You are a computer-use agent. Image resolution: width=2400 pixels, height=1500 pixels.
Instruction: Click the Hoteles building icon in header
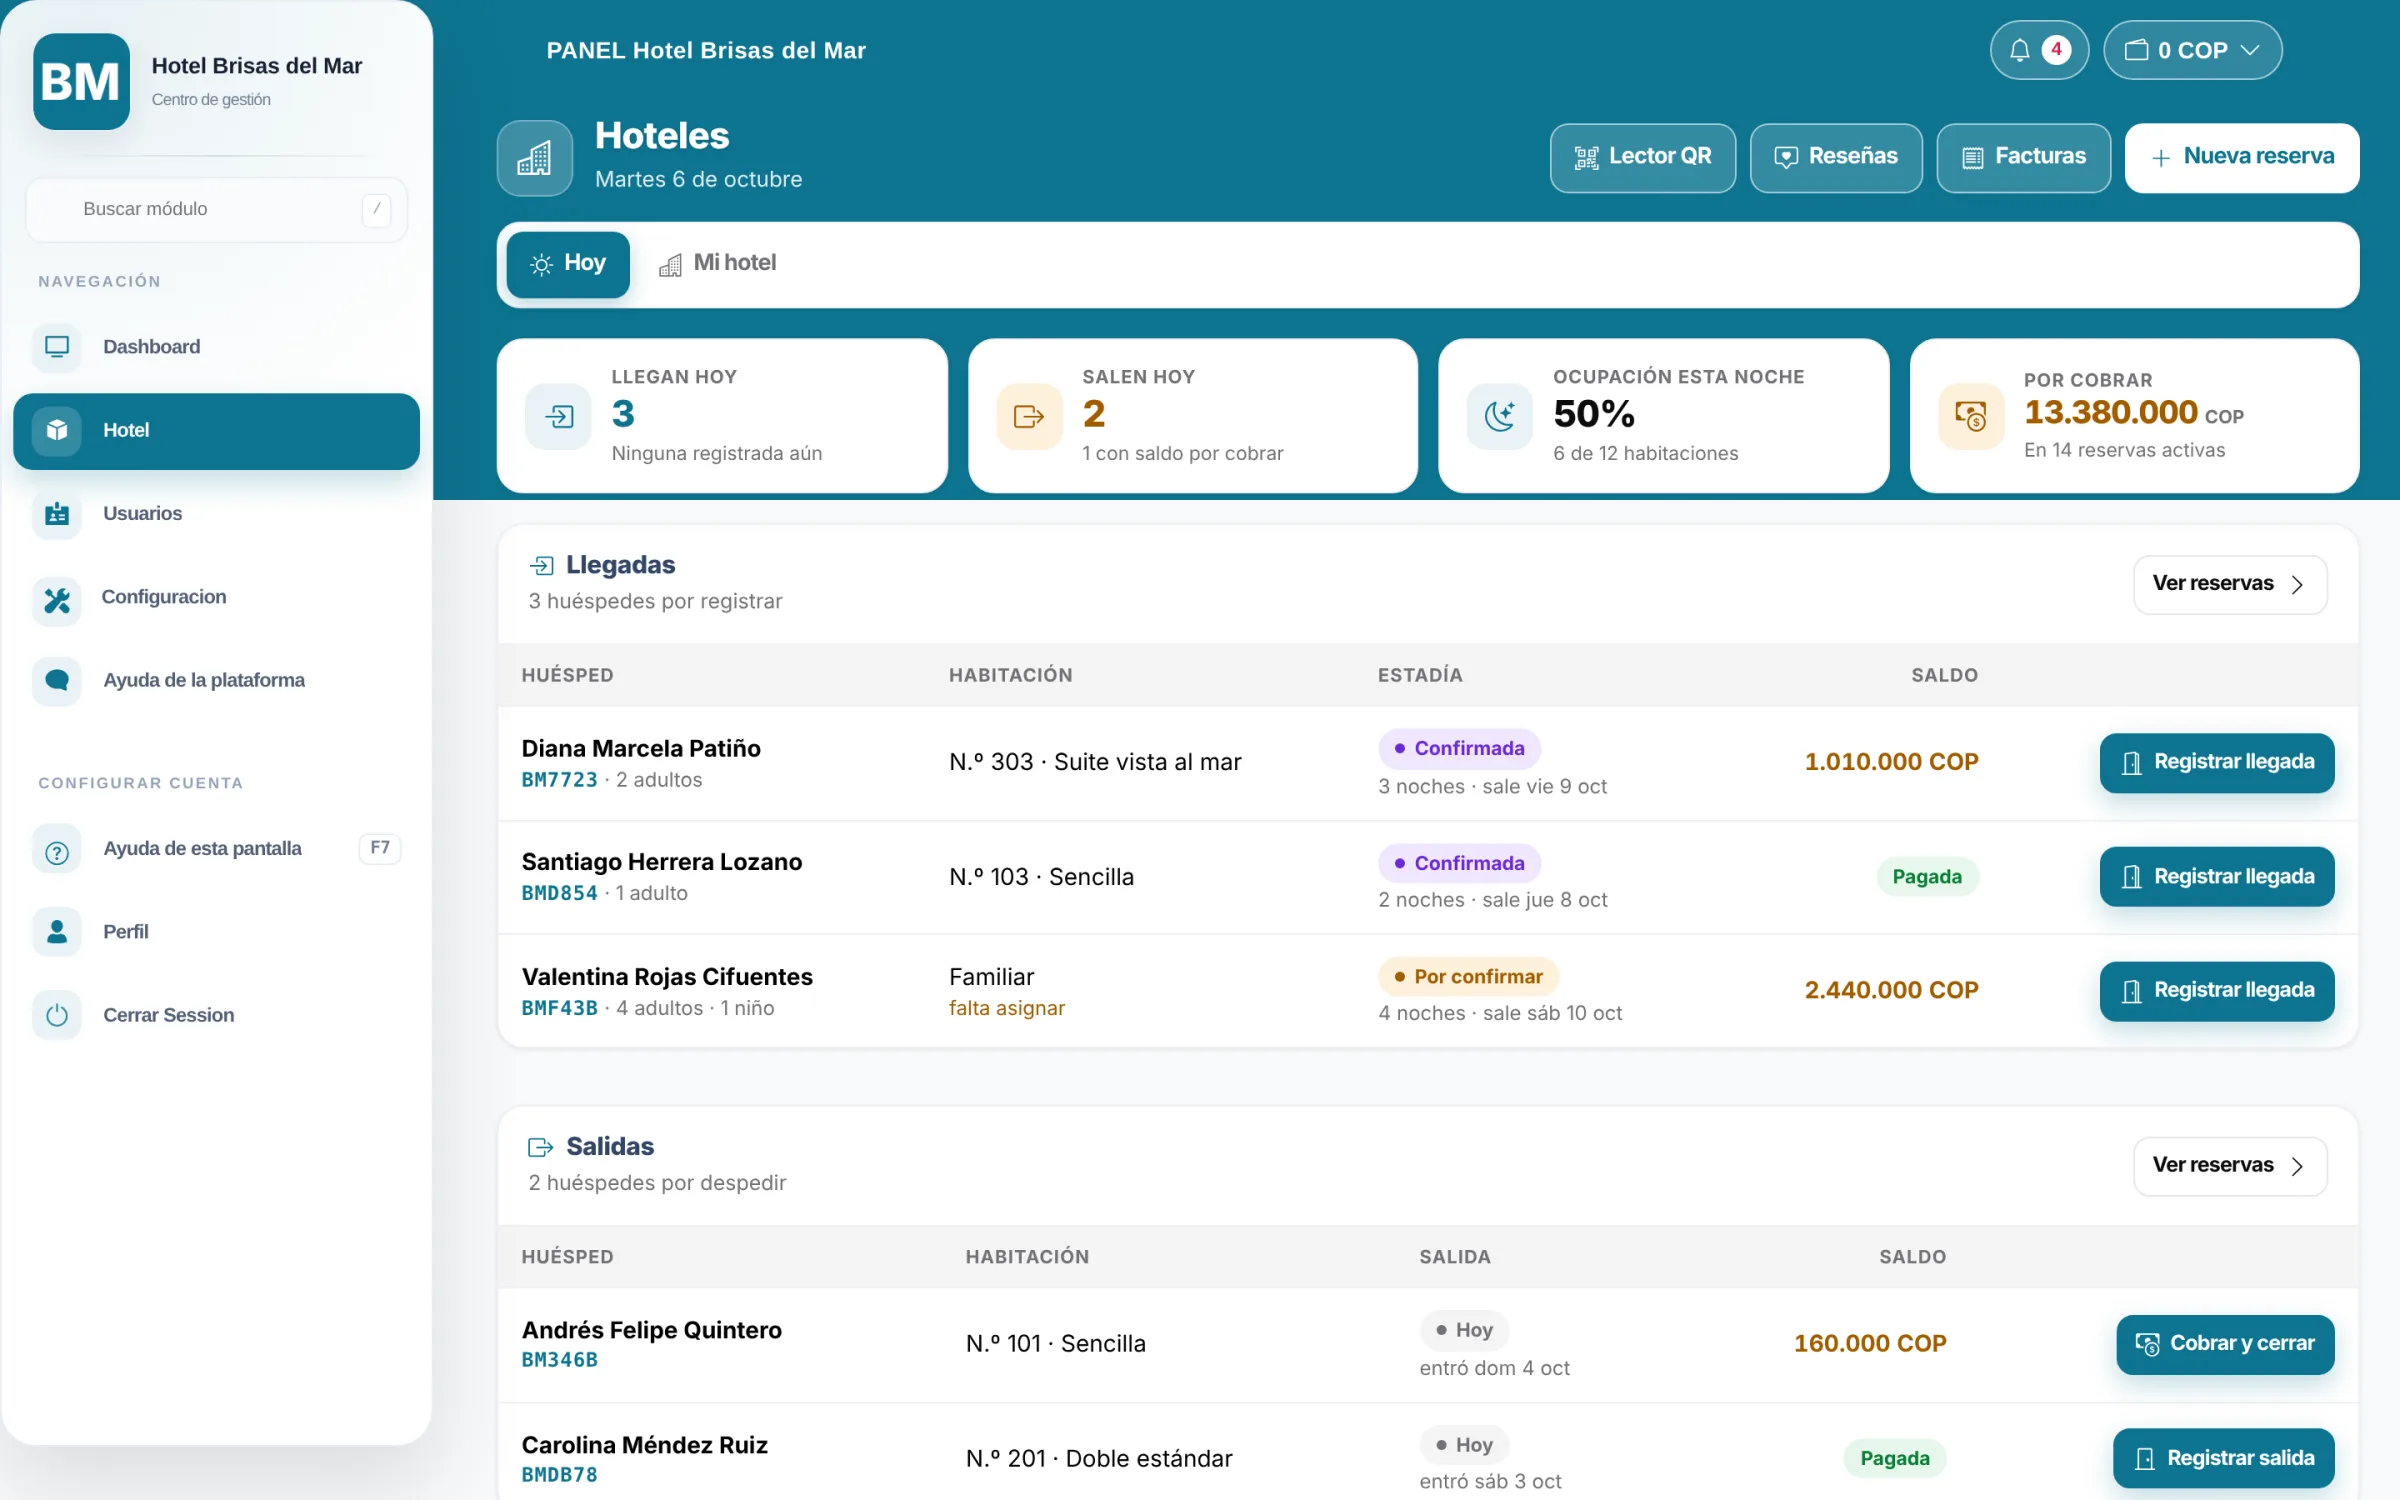pos(535,158)
